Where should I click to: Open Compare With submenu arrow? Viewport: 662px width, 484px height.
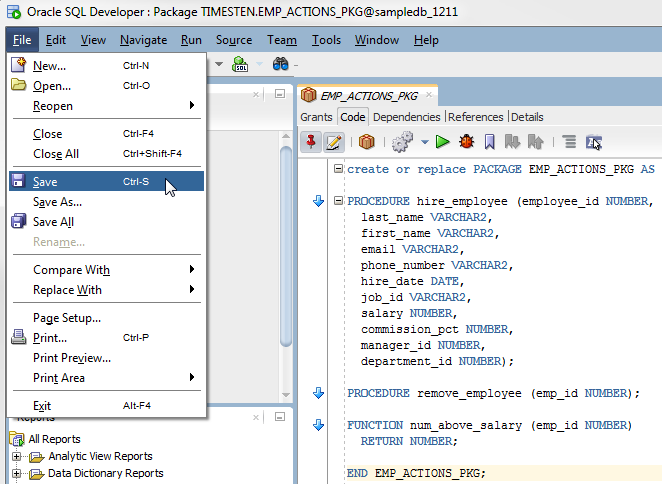coord(192,269)
